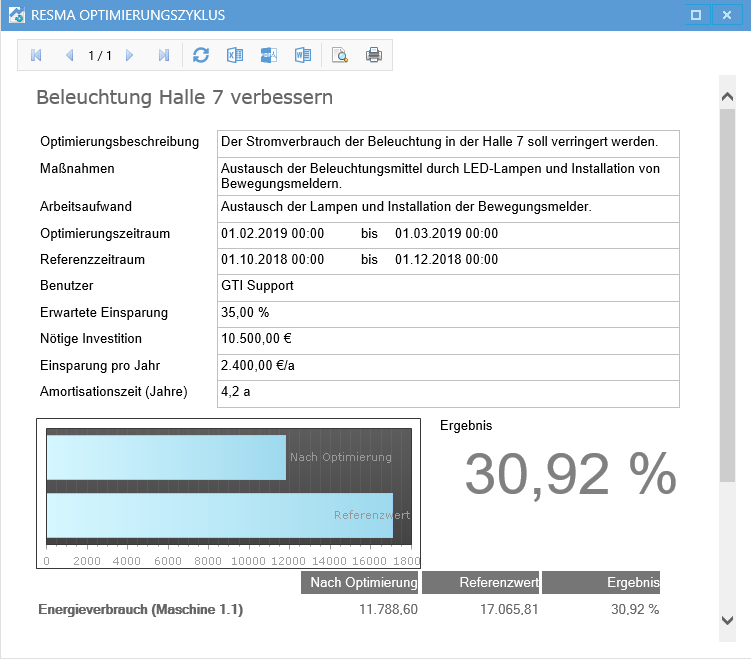Maximize the RESMA window
Screen dimensions: 751x659
point(695,15)
